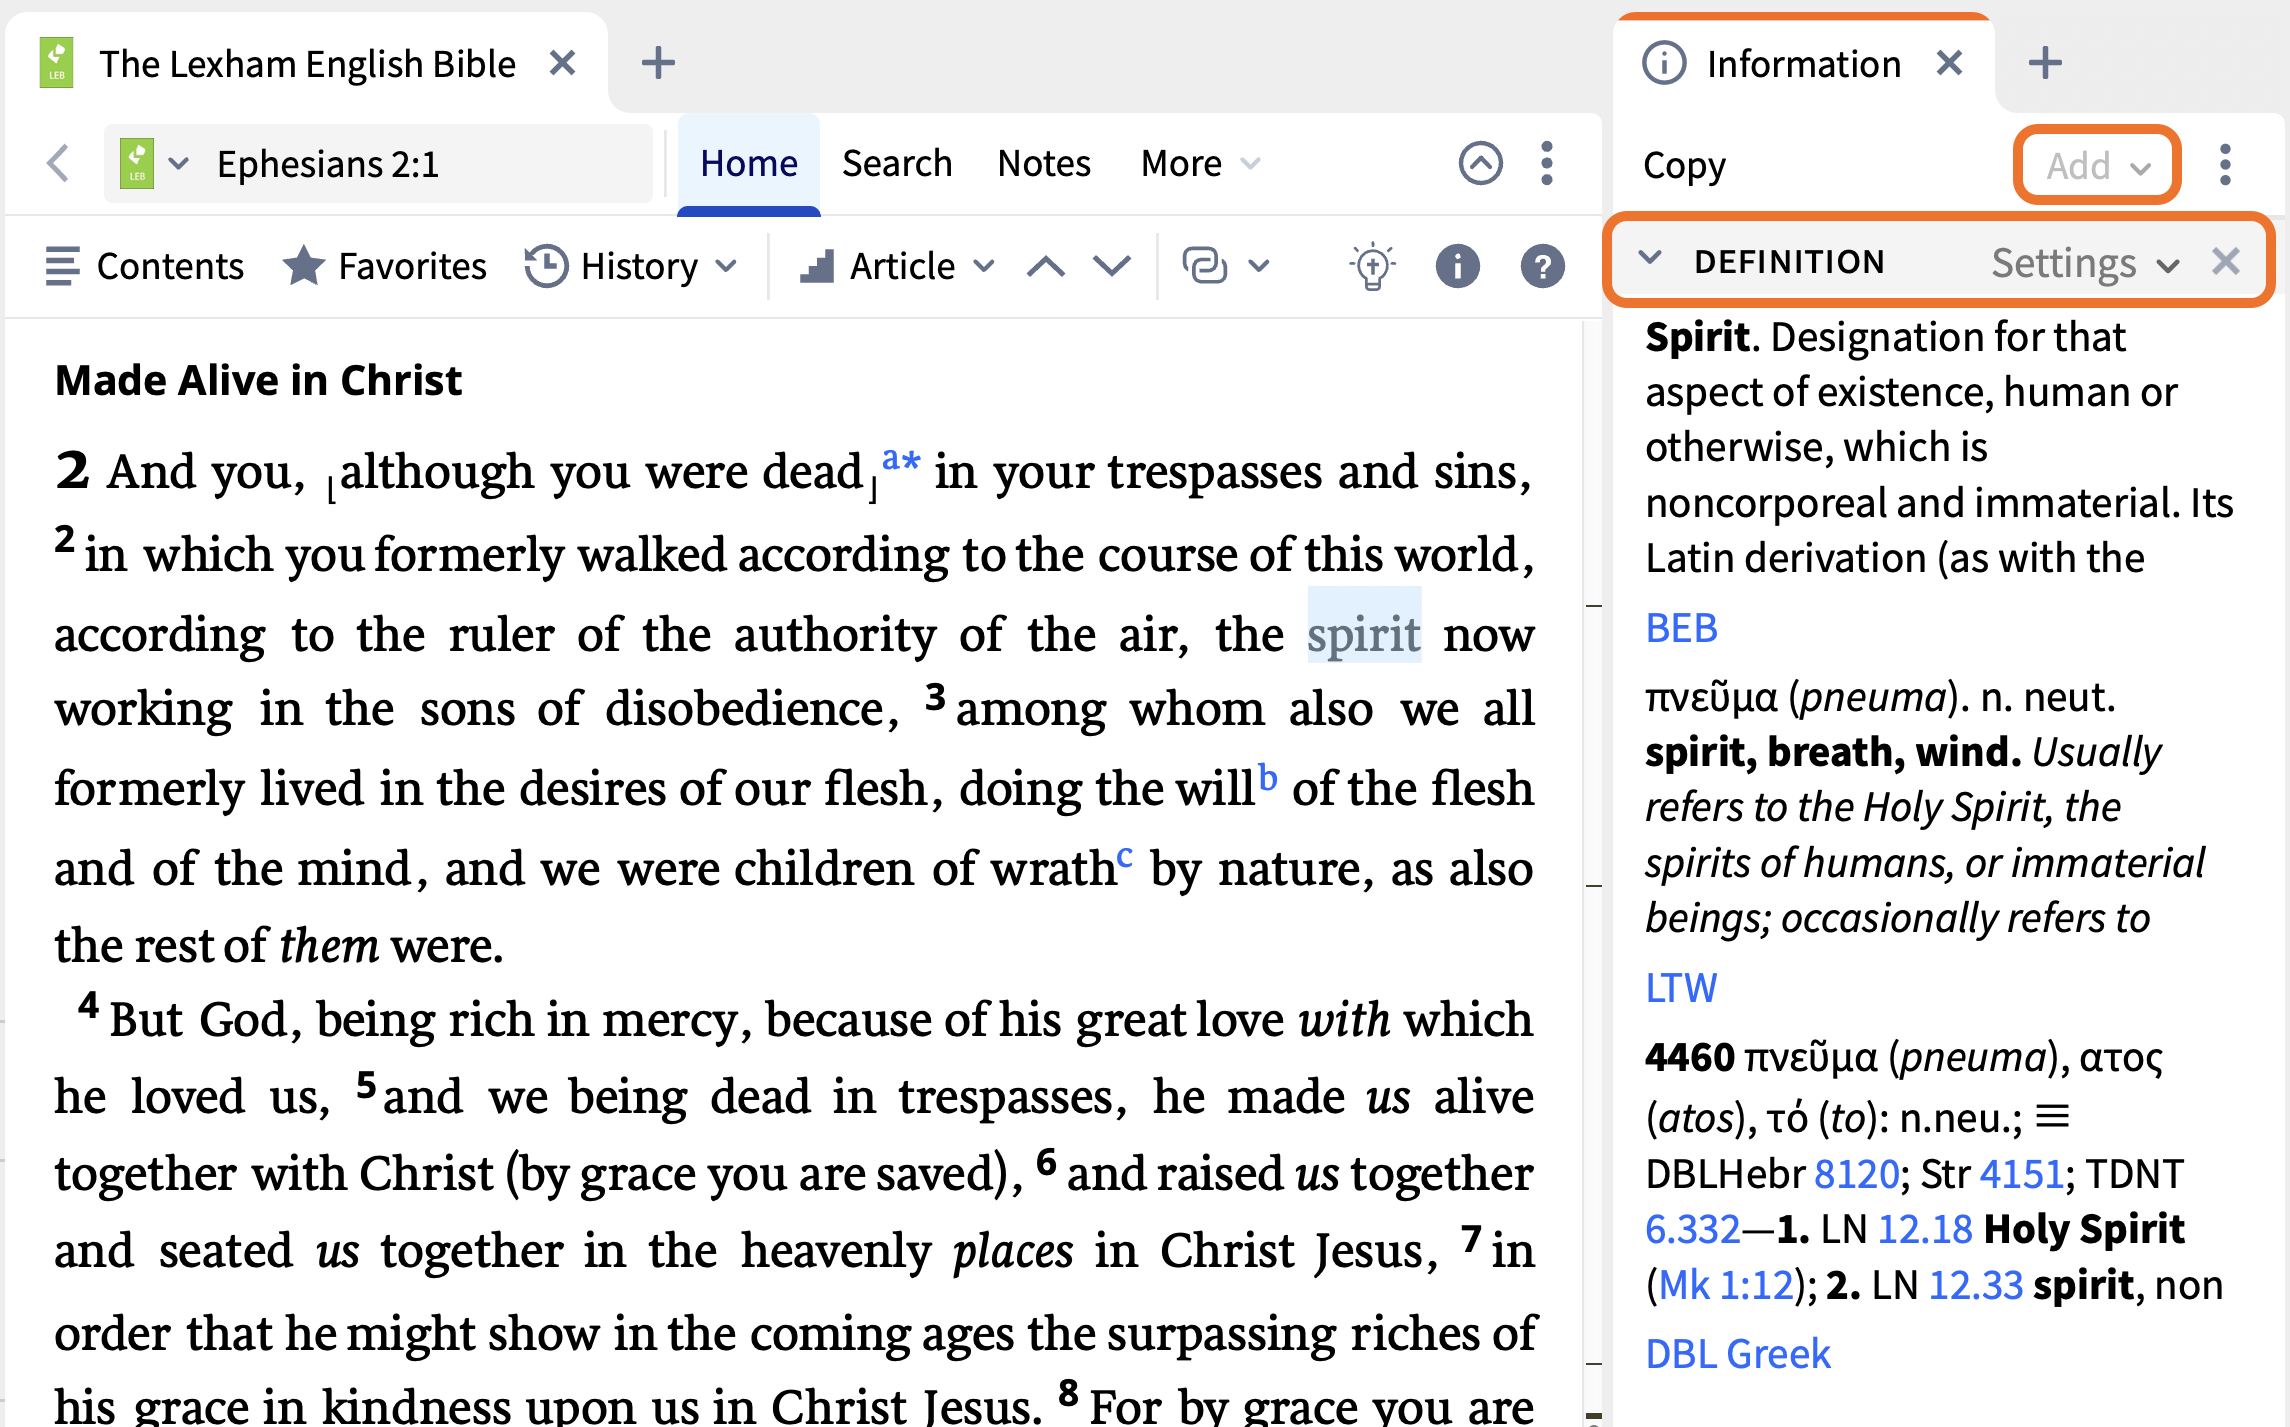Expand the Add dropdown
Viewport: 2290px width, 1427px height.
2097,165
